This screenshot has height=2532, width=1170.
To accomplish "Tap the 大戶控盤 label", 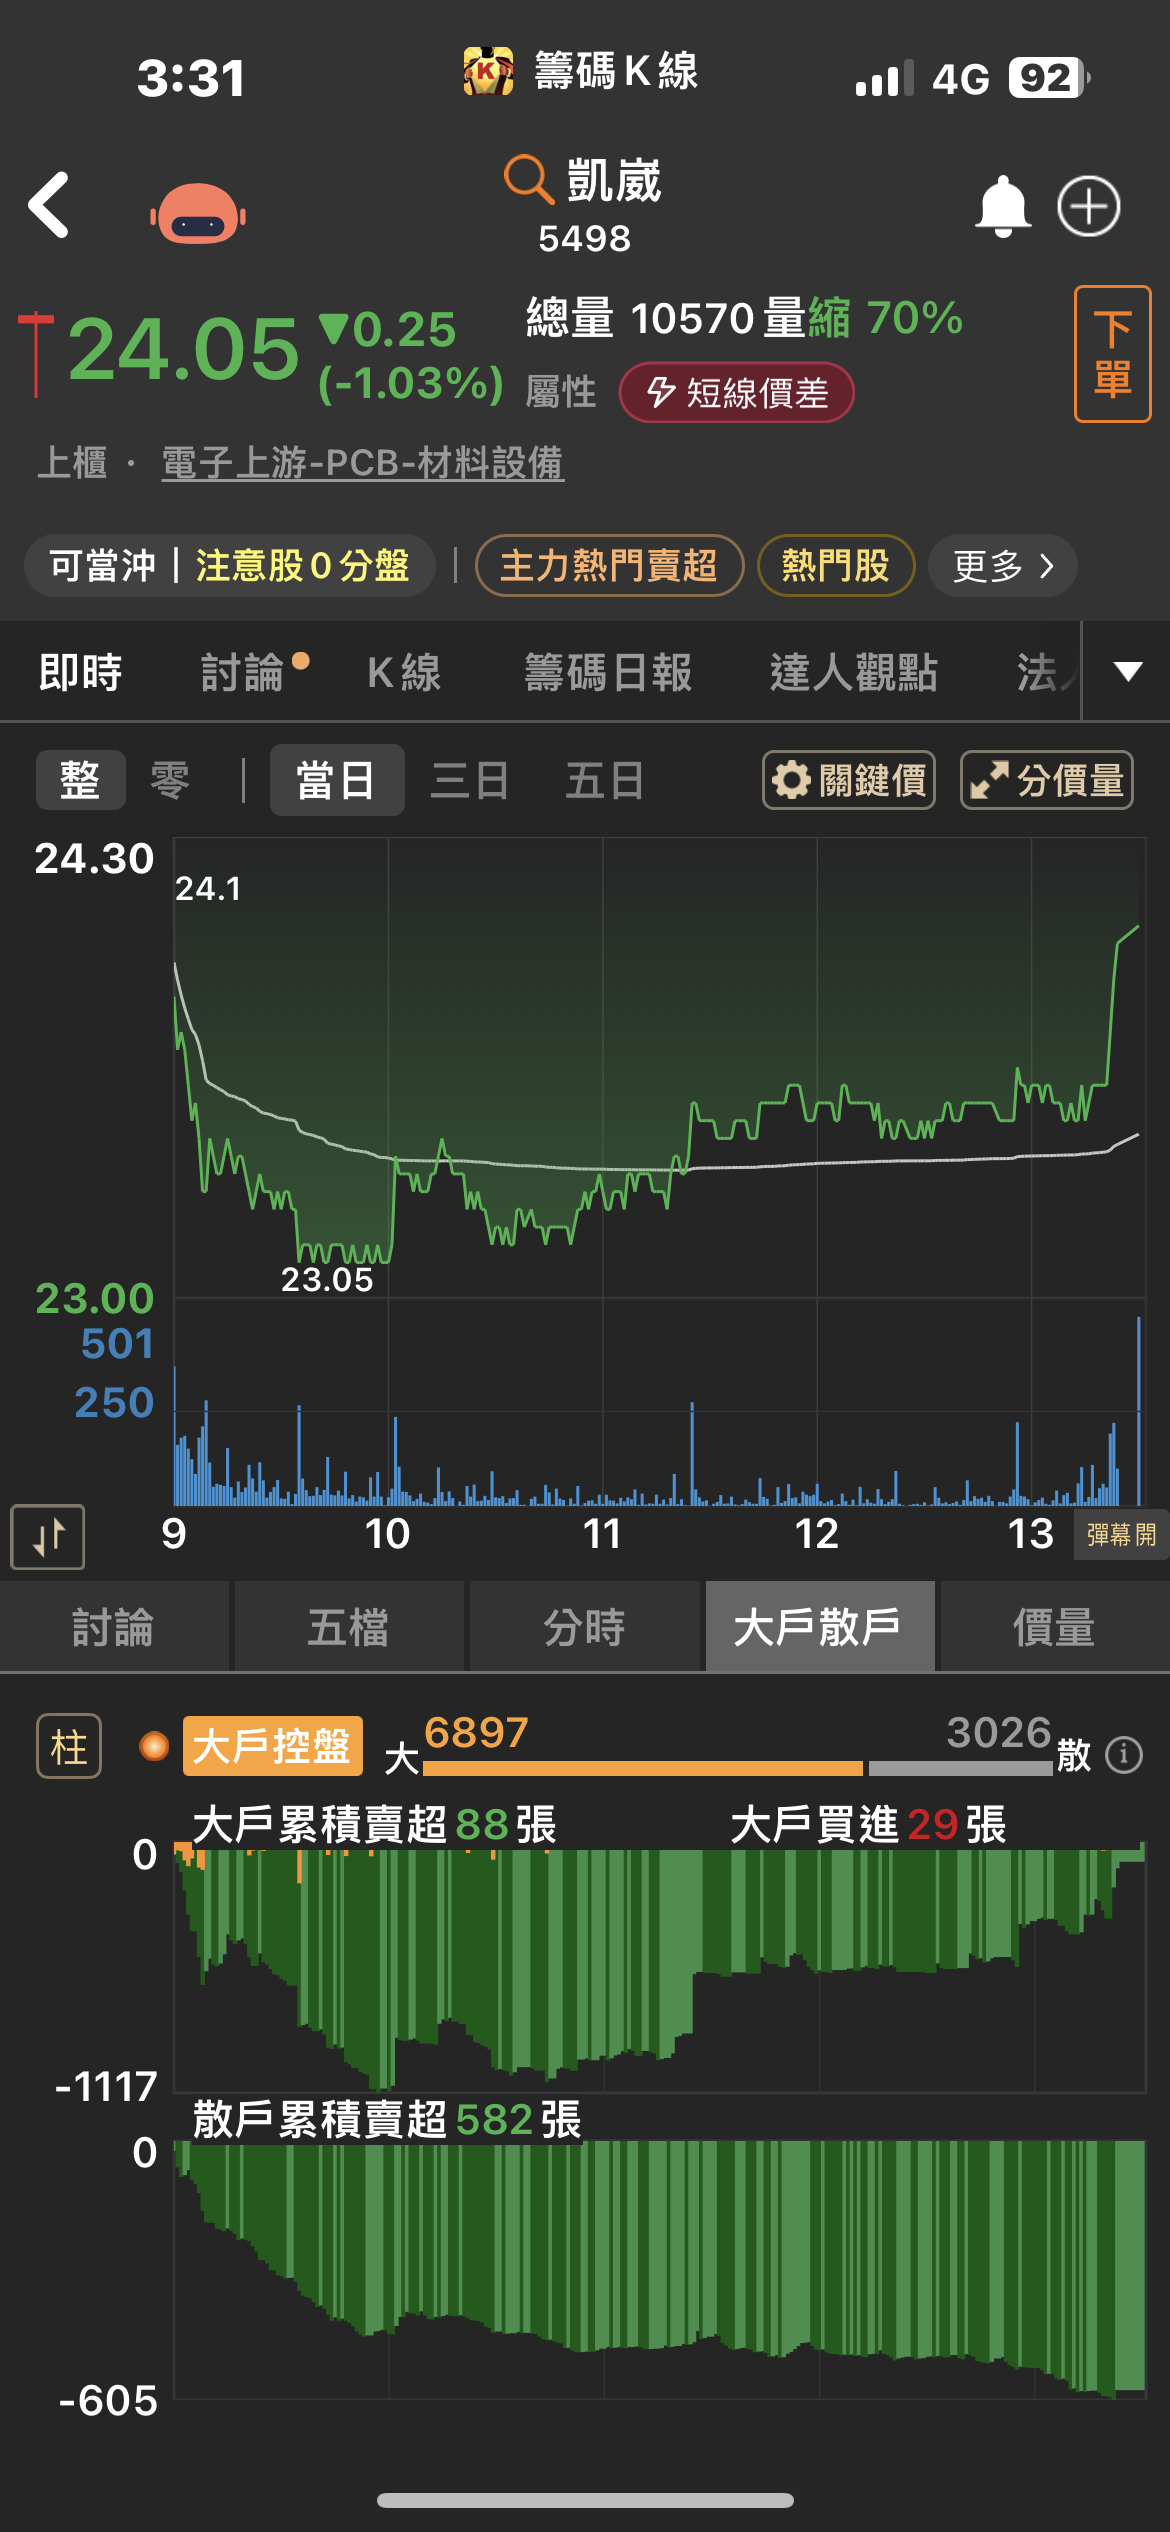I will pos(272,1746).
